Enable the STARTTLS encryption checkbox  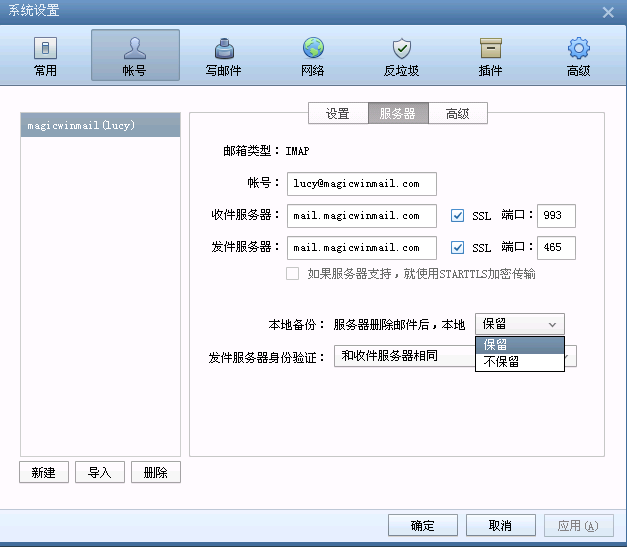293,274
